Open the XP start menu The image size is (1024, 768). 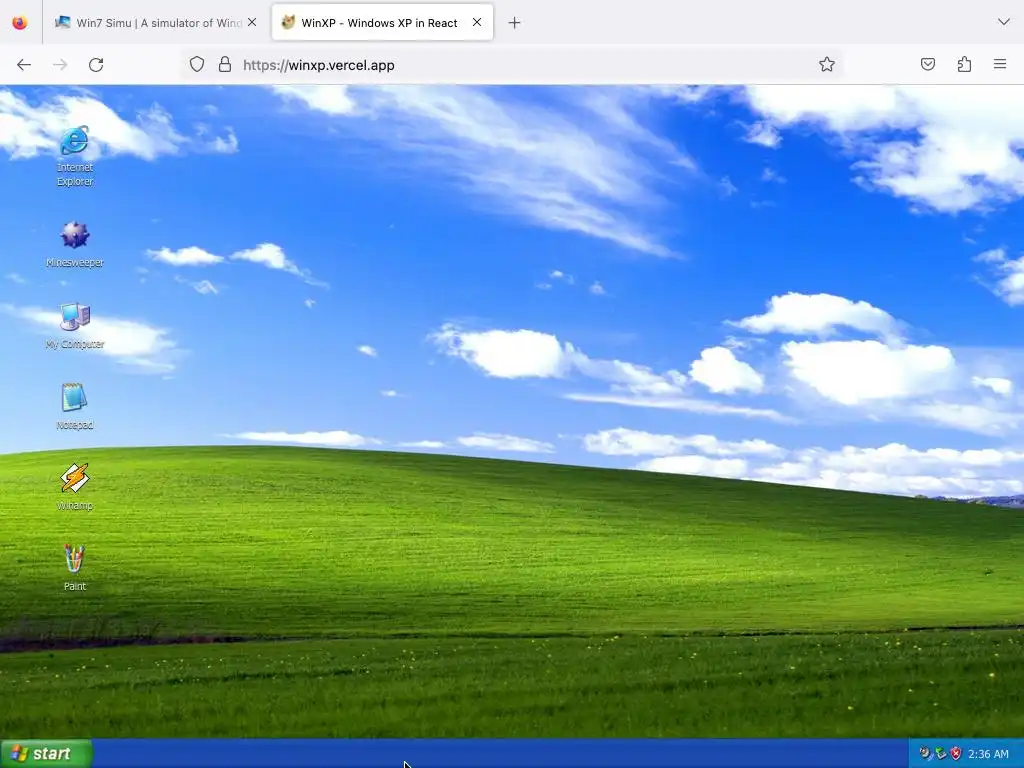click(x=46, y=754)
